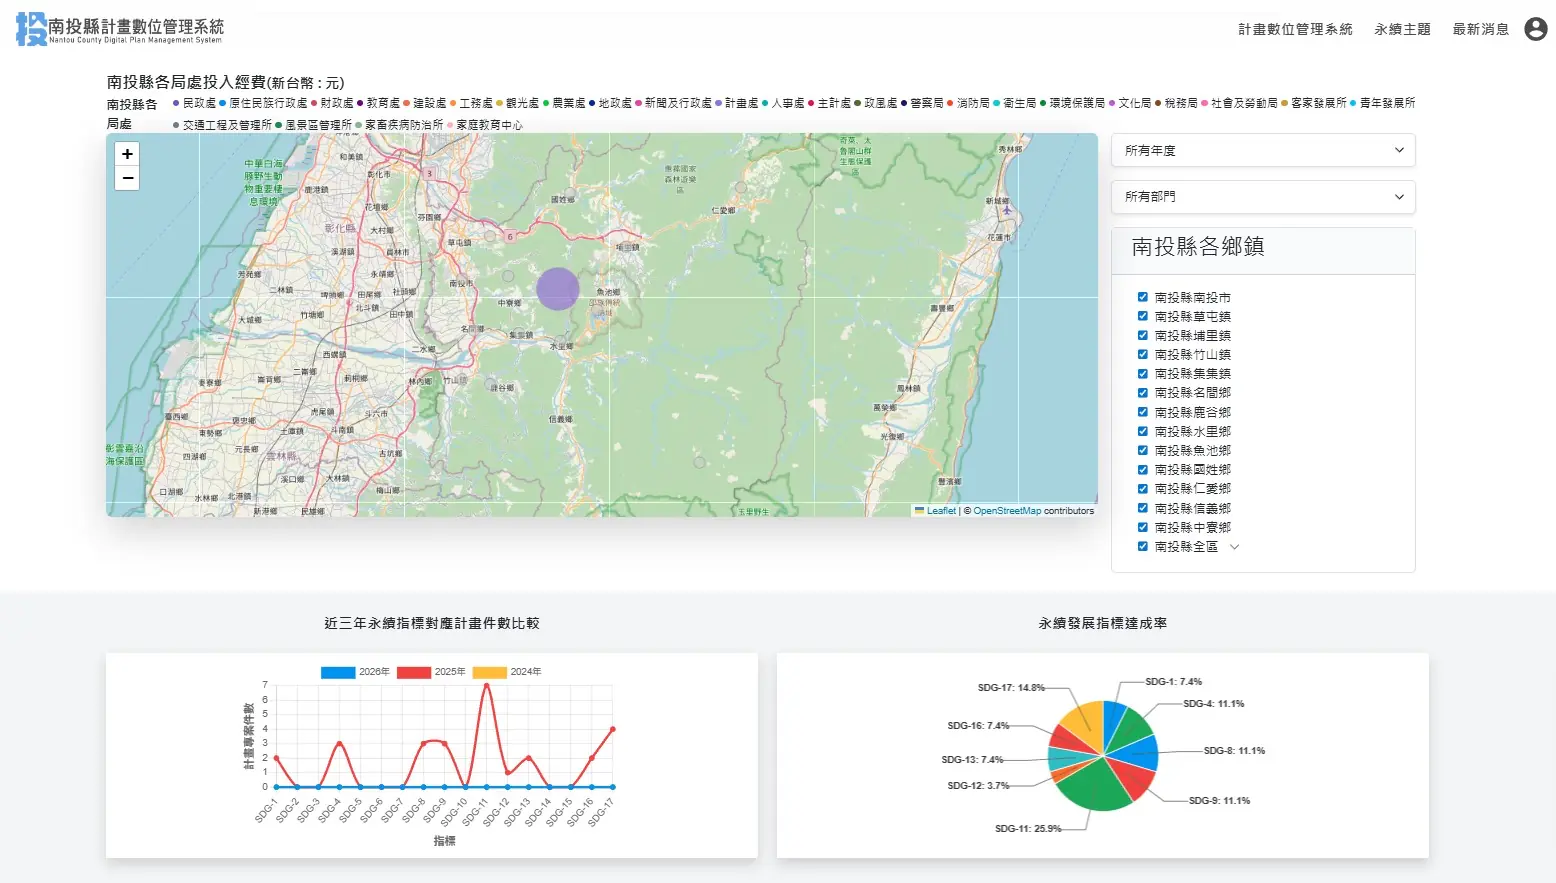Open the 永續主題 menu item

pyautogui.click(x=1402, y=29)
